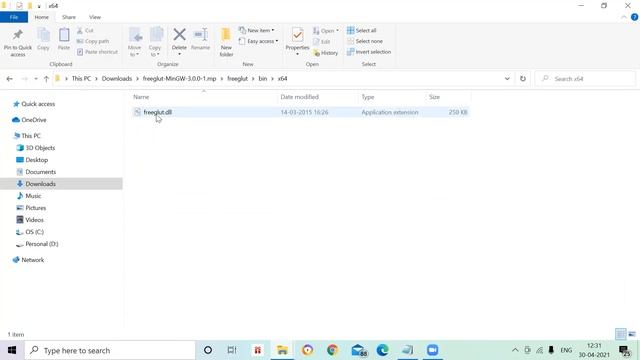
Task: Open Documents in navigation pane
Action: pyautogui.click(x=40, y=172)
